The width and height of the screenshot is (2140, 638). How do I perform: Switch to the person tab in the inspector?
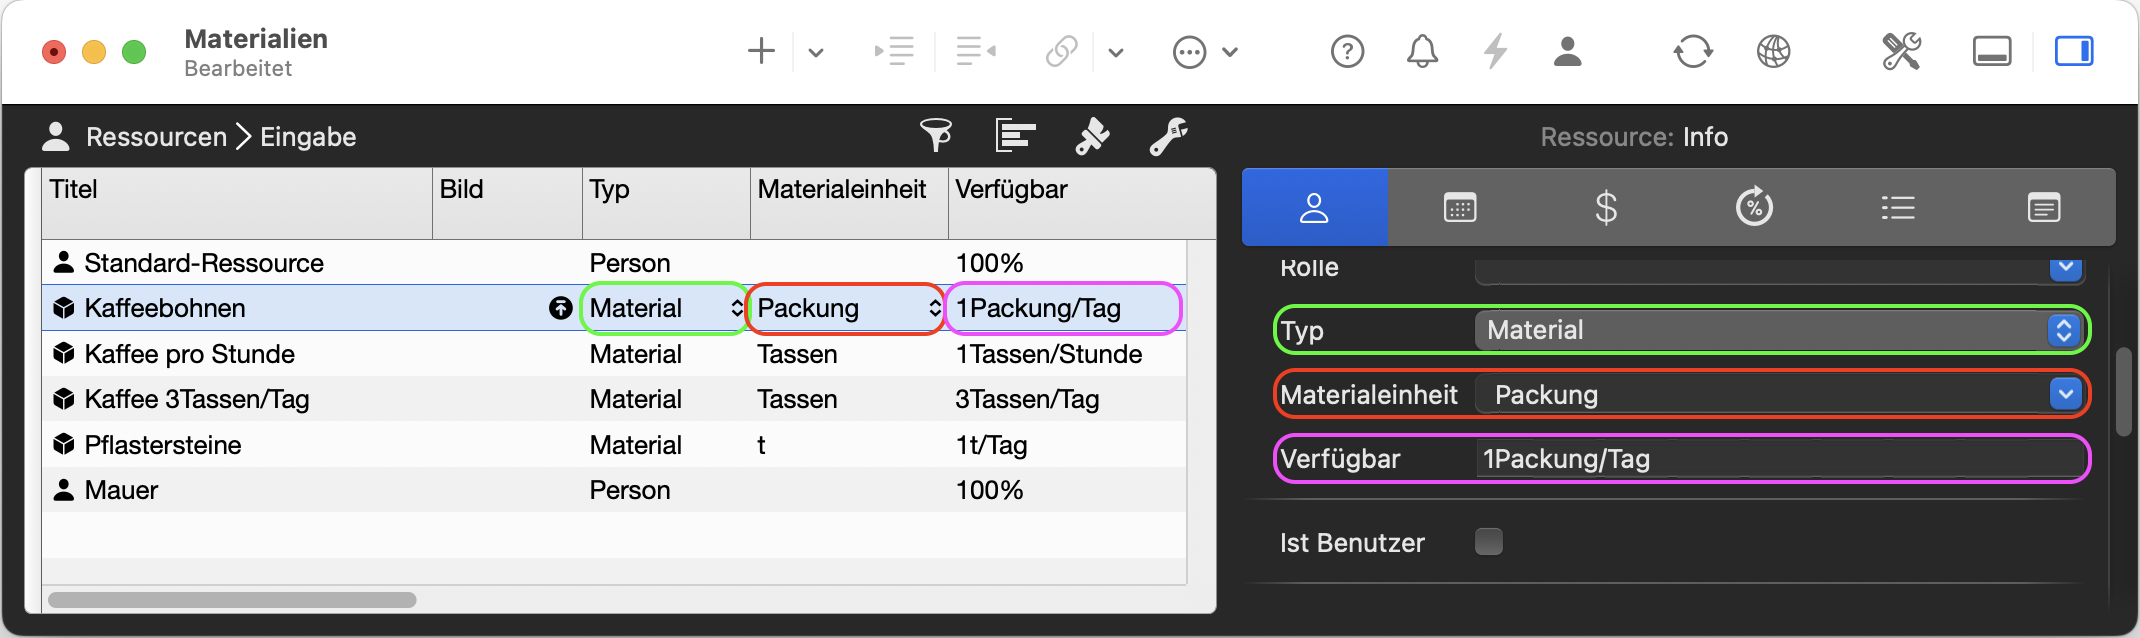1314,207
